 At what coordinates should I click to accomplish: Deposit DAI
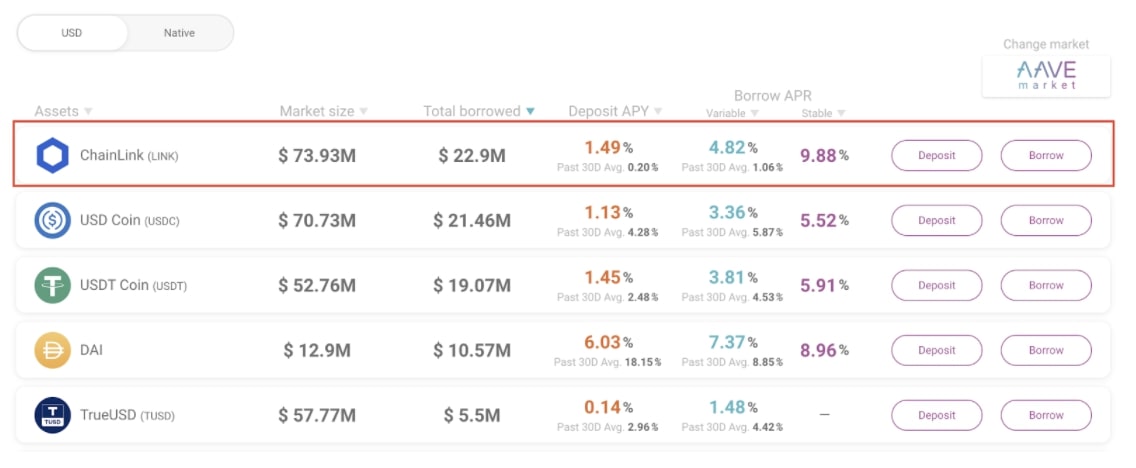click(937, 351)
